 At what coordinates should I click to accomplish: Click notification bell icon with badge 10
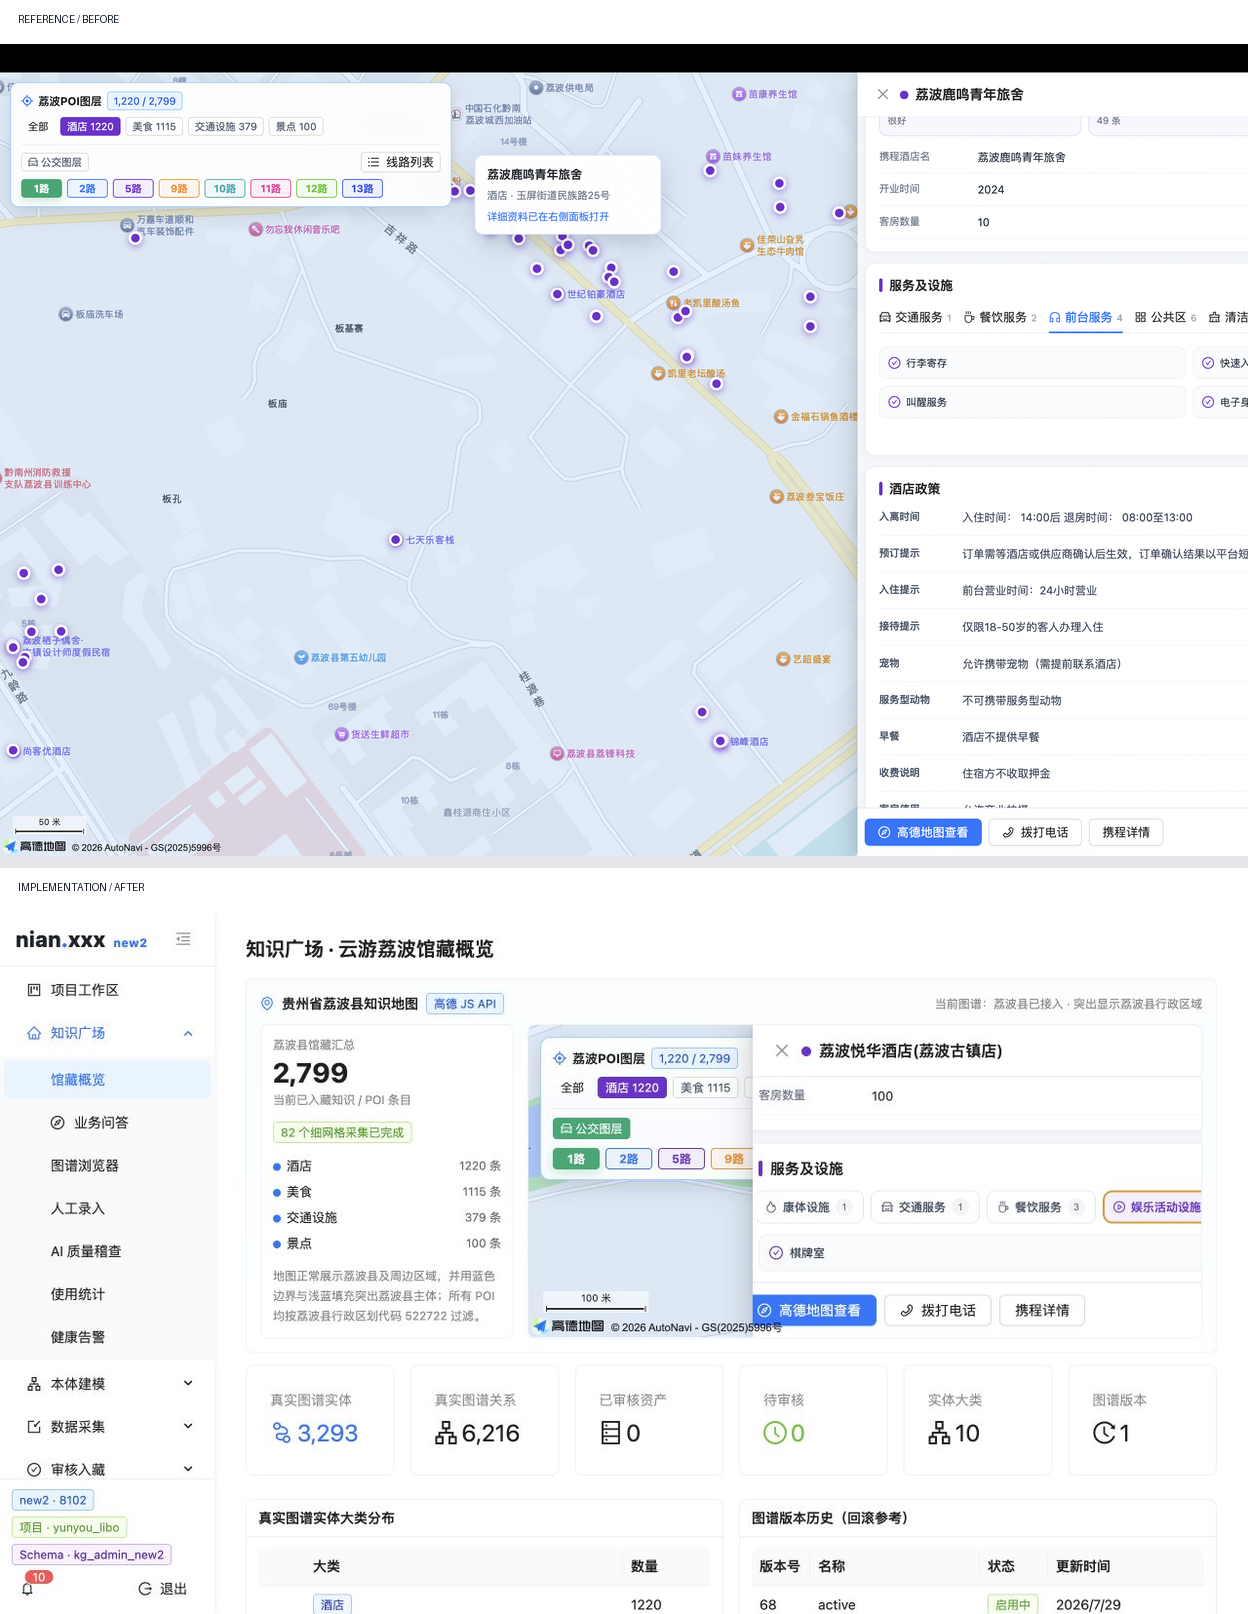pos(28,1587)
